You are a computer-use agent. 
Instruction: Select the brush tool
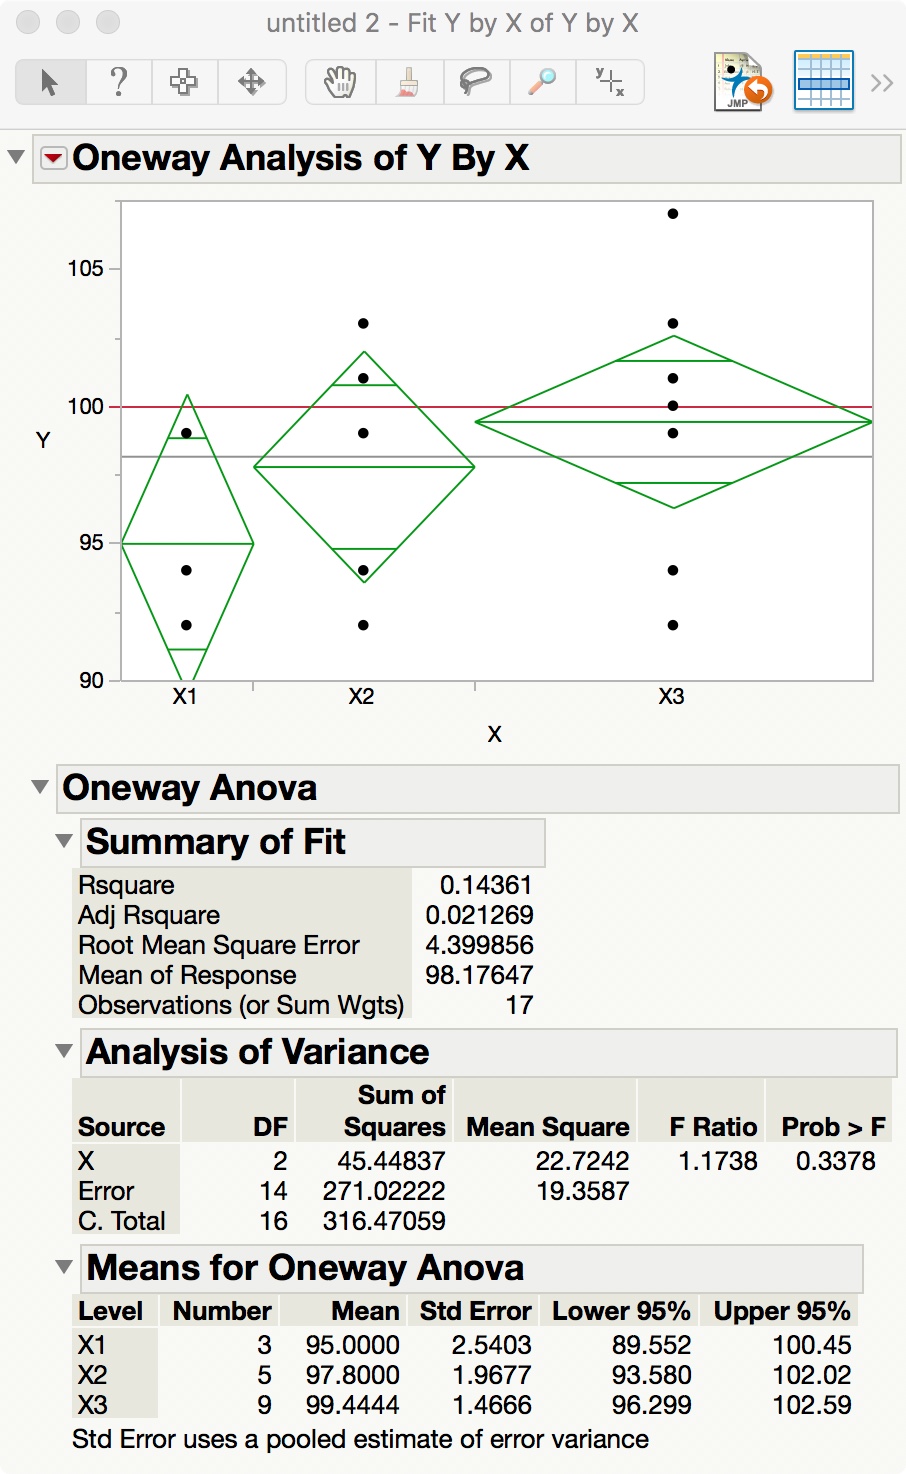pos(408,82)
